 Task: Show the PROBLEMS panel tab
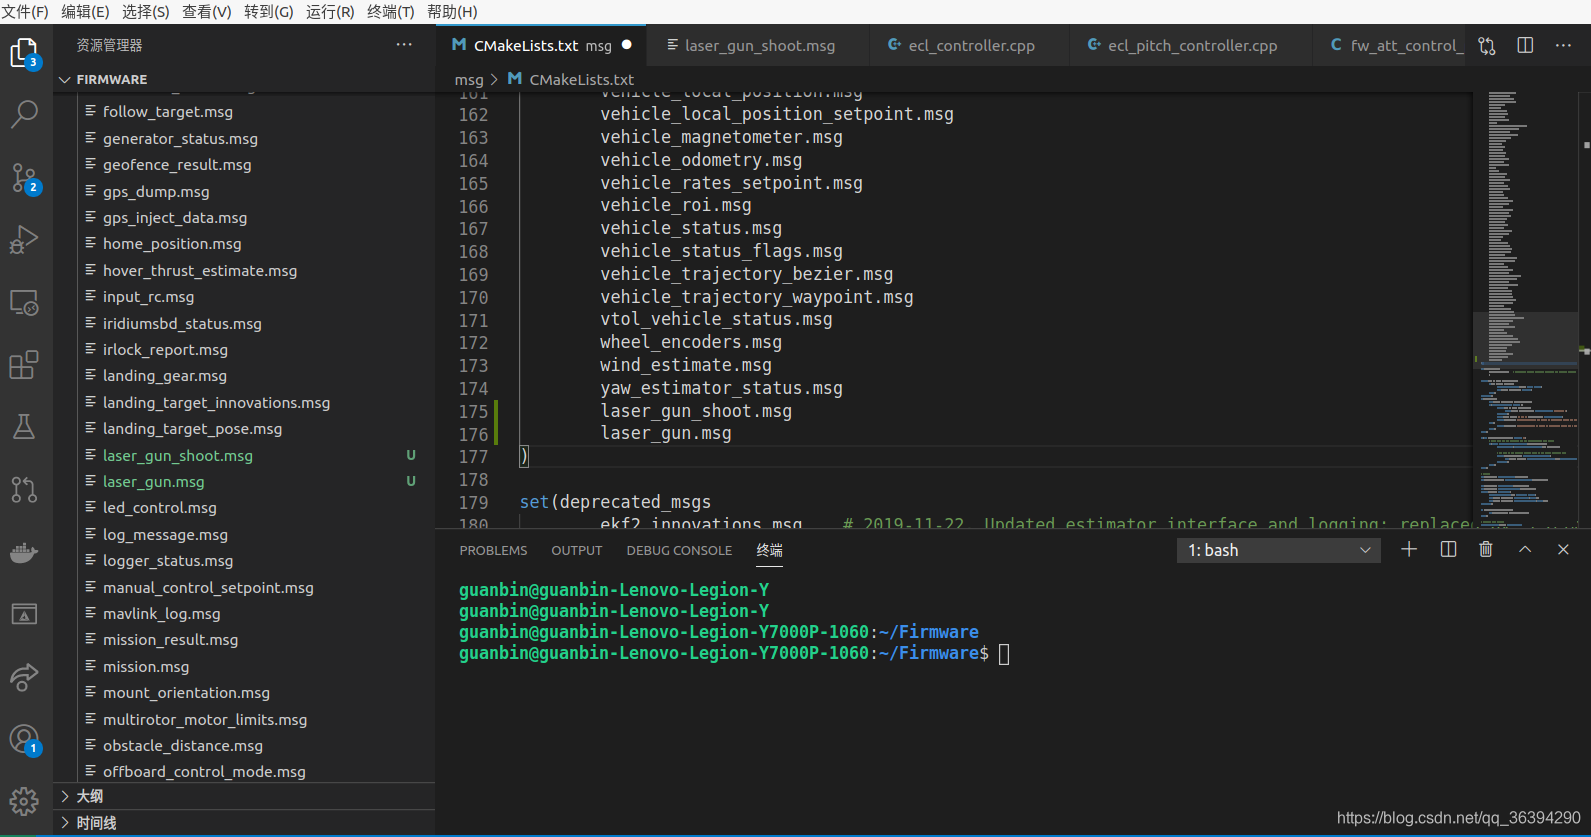[493, 551]
